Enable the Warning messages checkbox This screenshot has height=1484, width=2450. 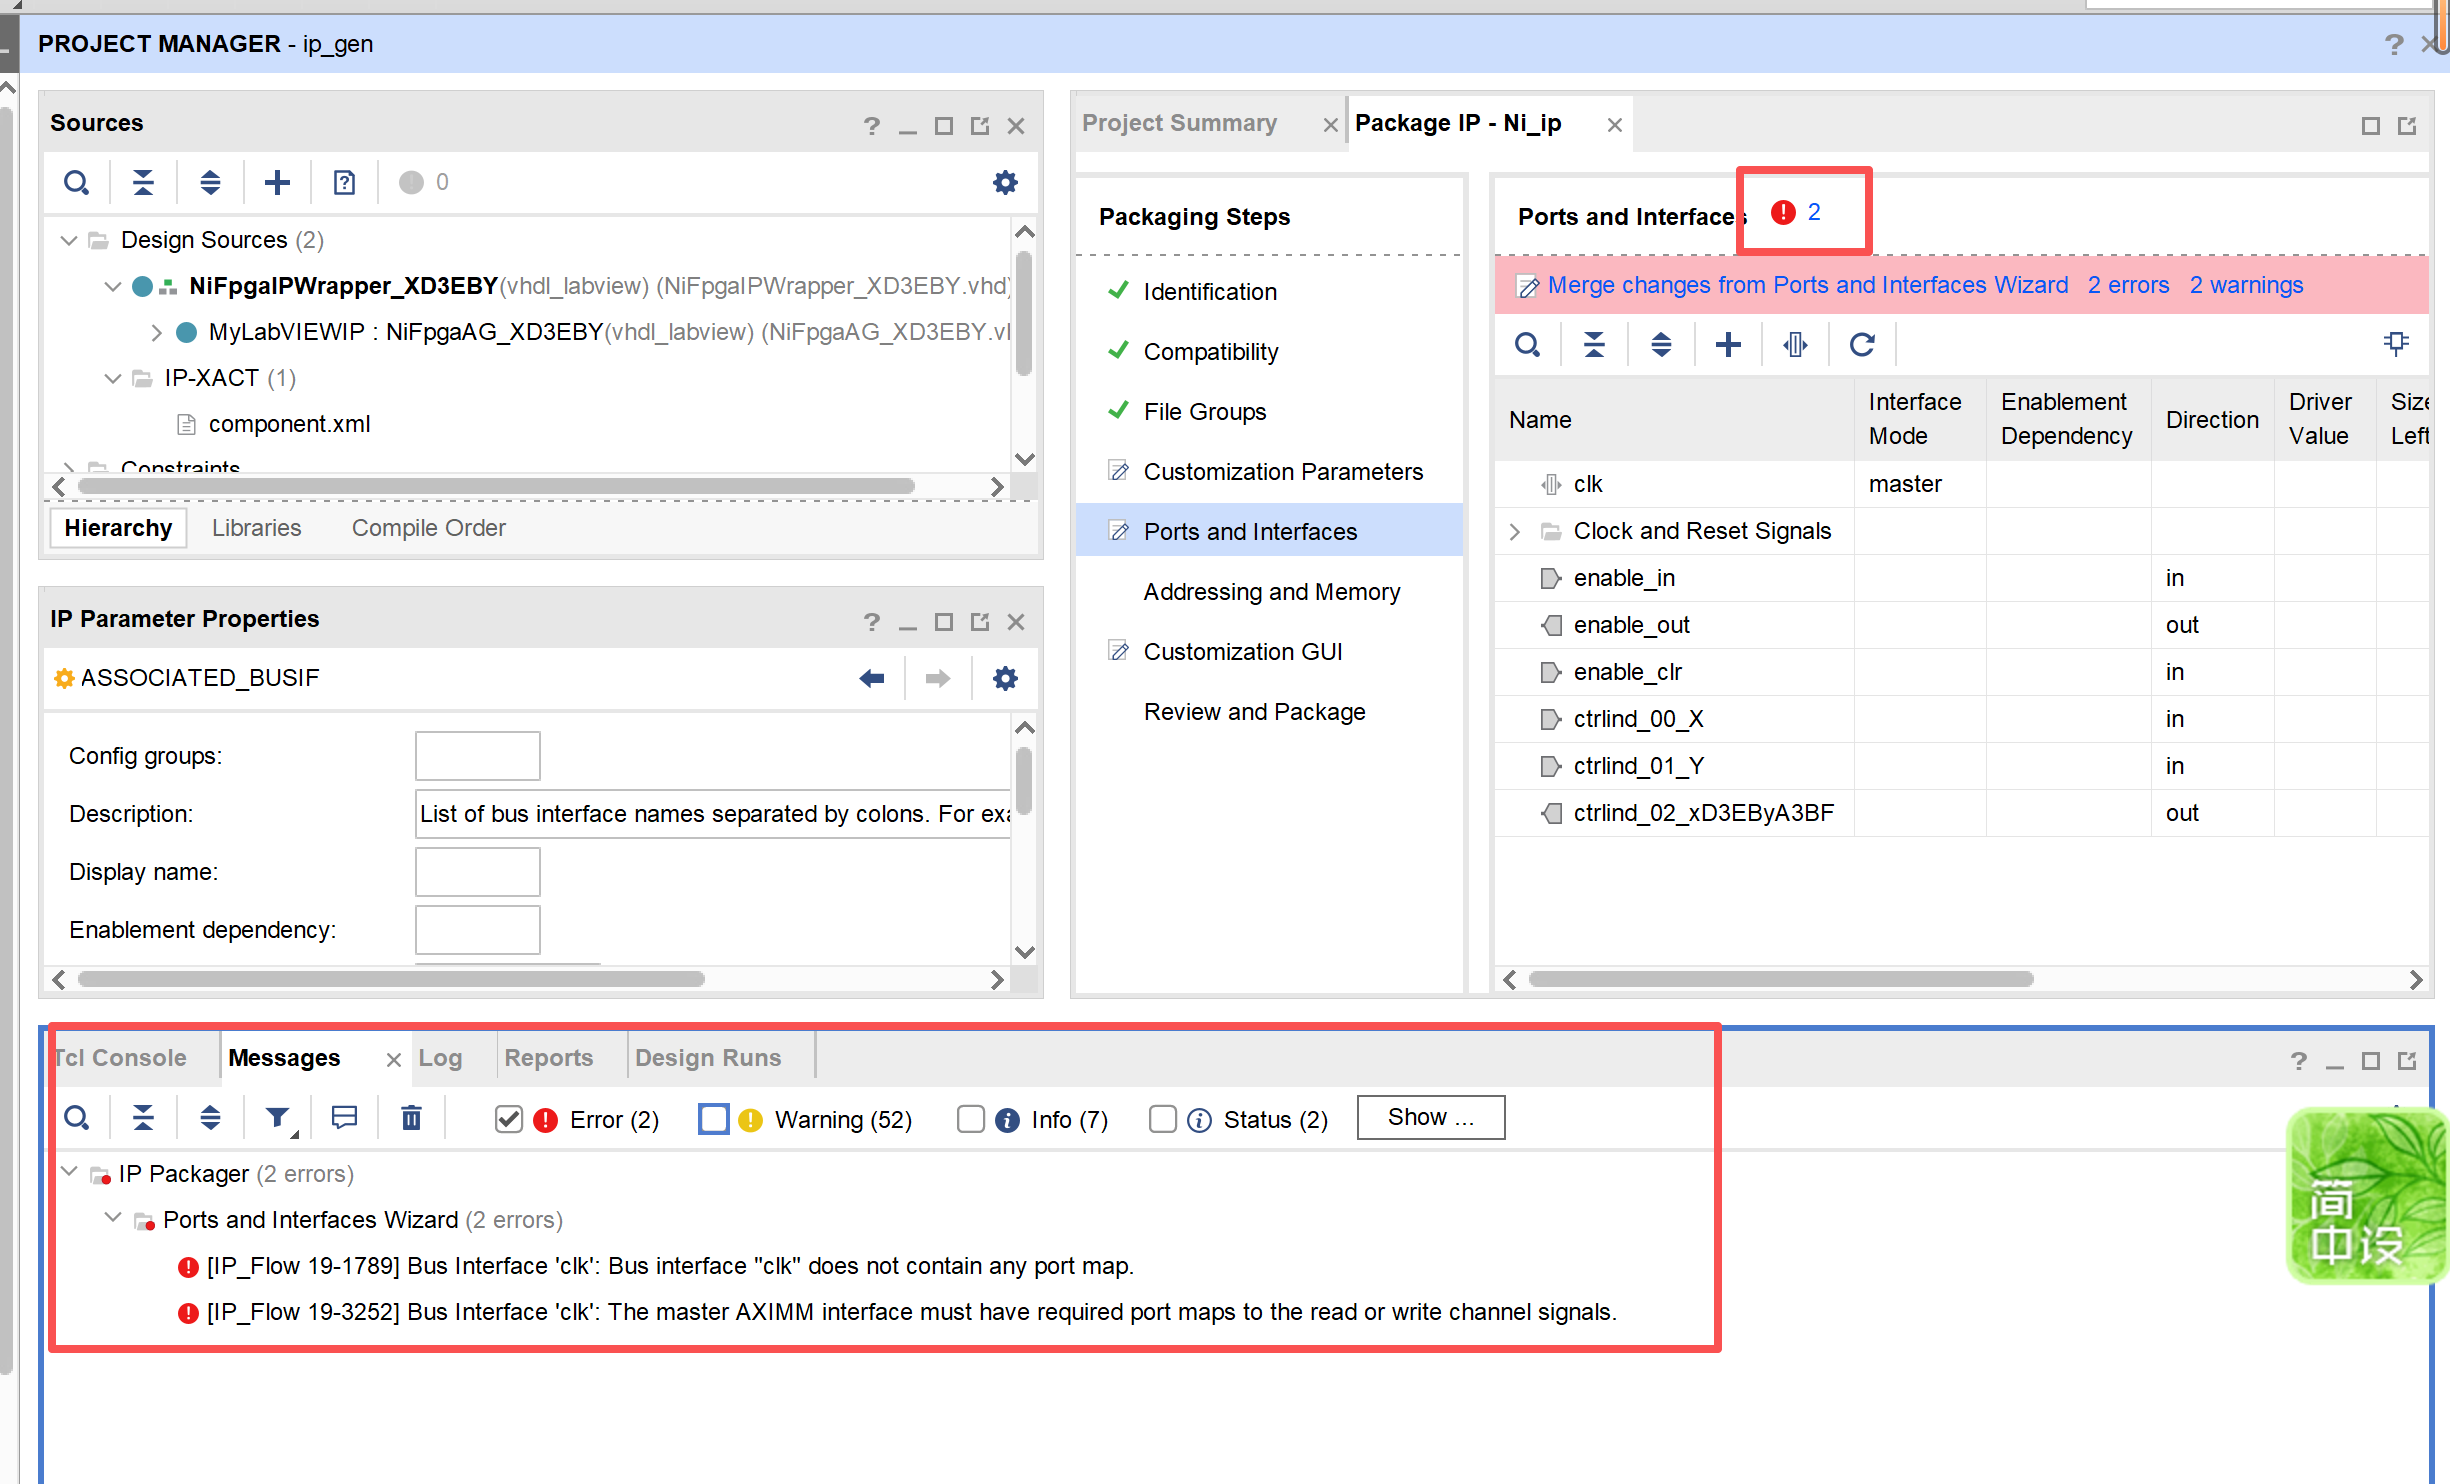[x=714, y=1119]
